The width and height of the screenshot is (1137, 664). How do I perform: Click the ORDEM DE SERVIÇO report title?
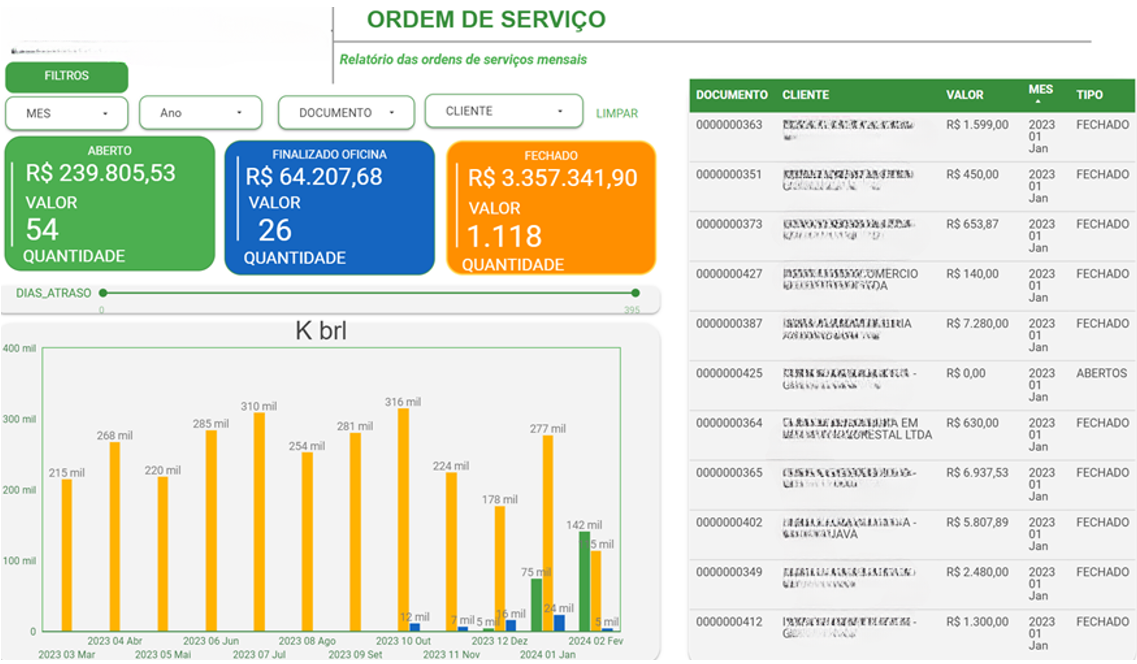coord(486,20)
